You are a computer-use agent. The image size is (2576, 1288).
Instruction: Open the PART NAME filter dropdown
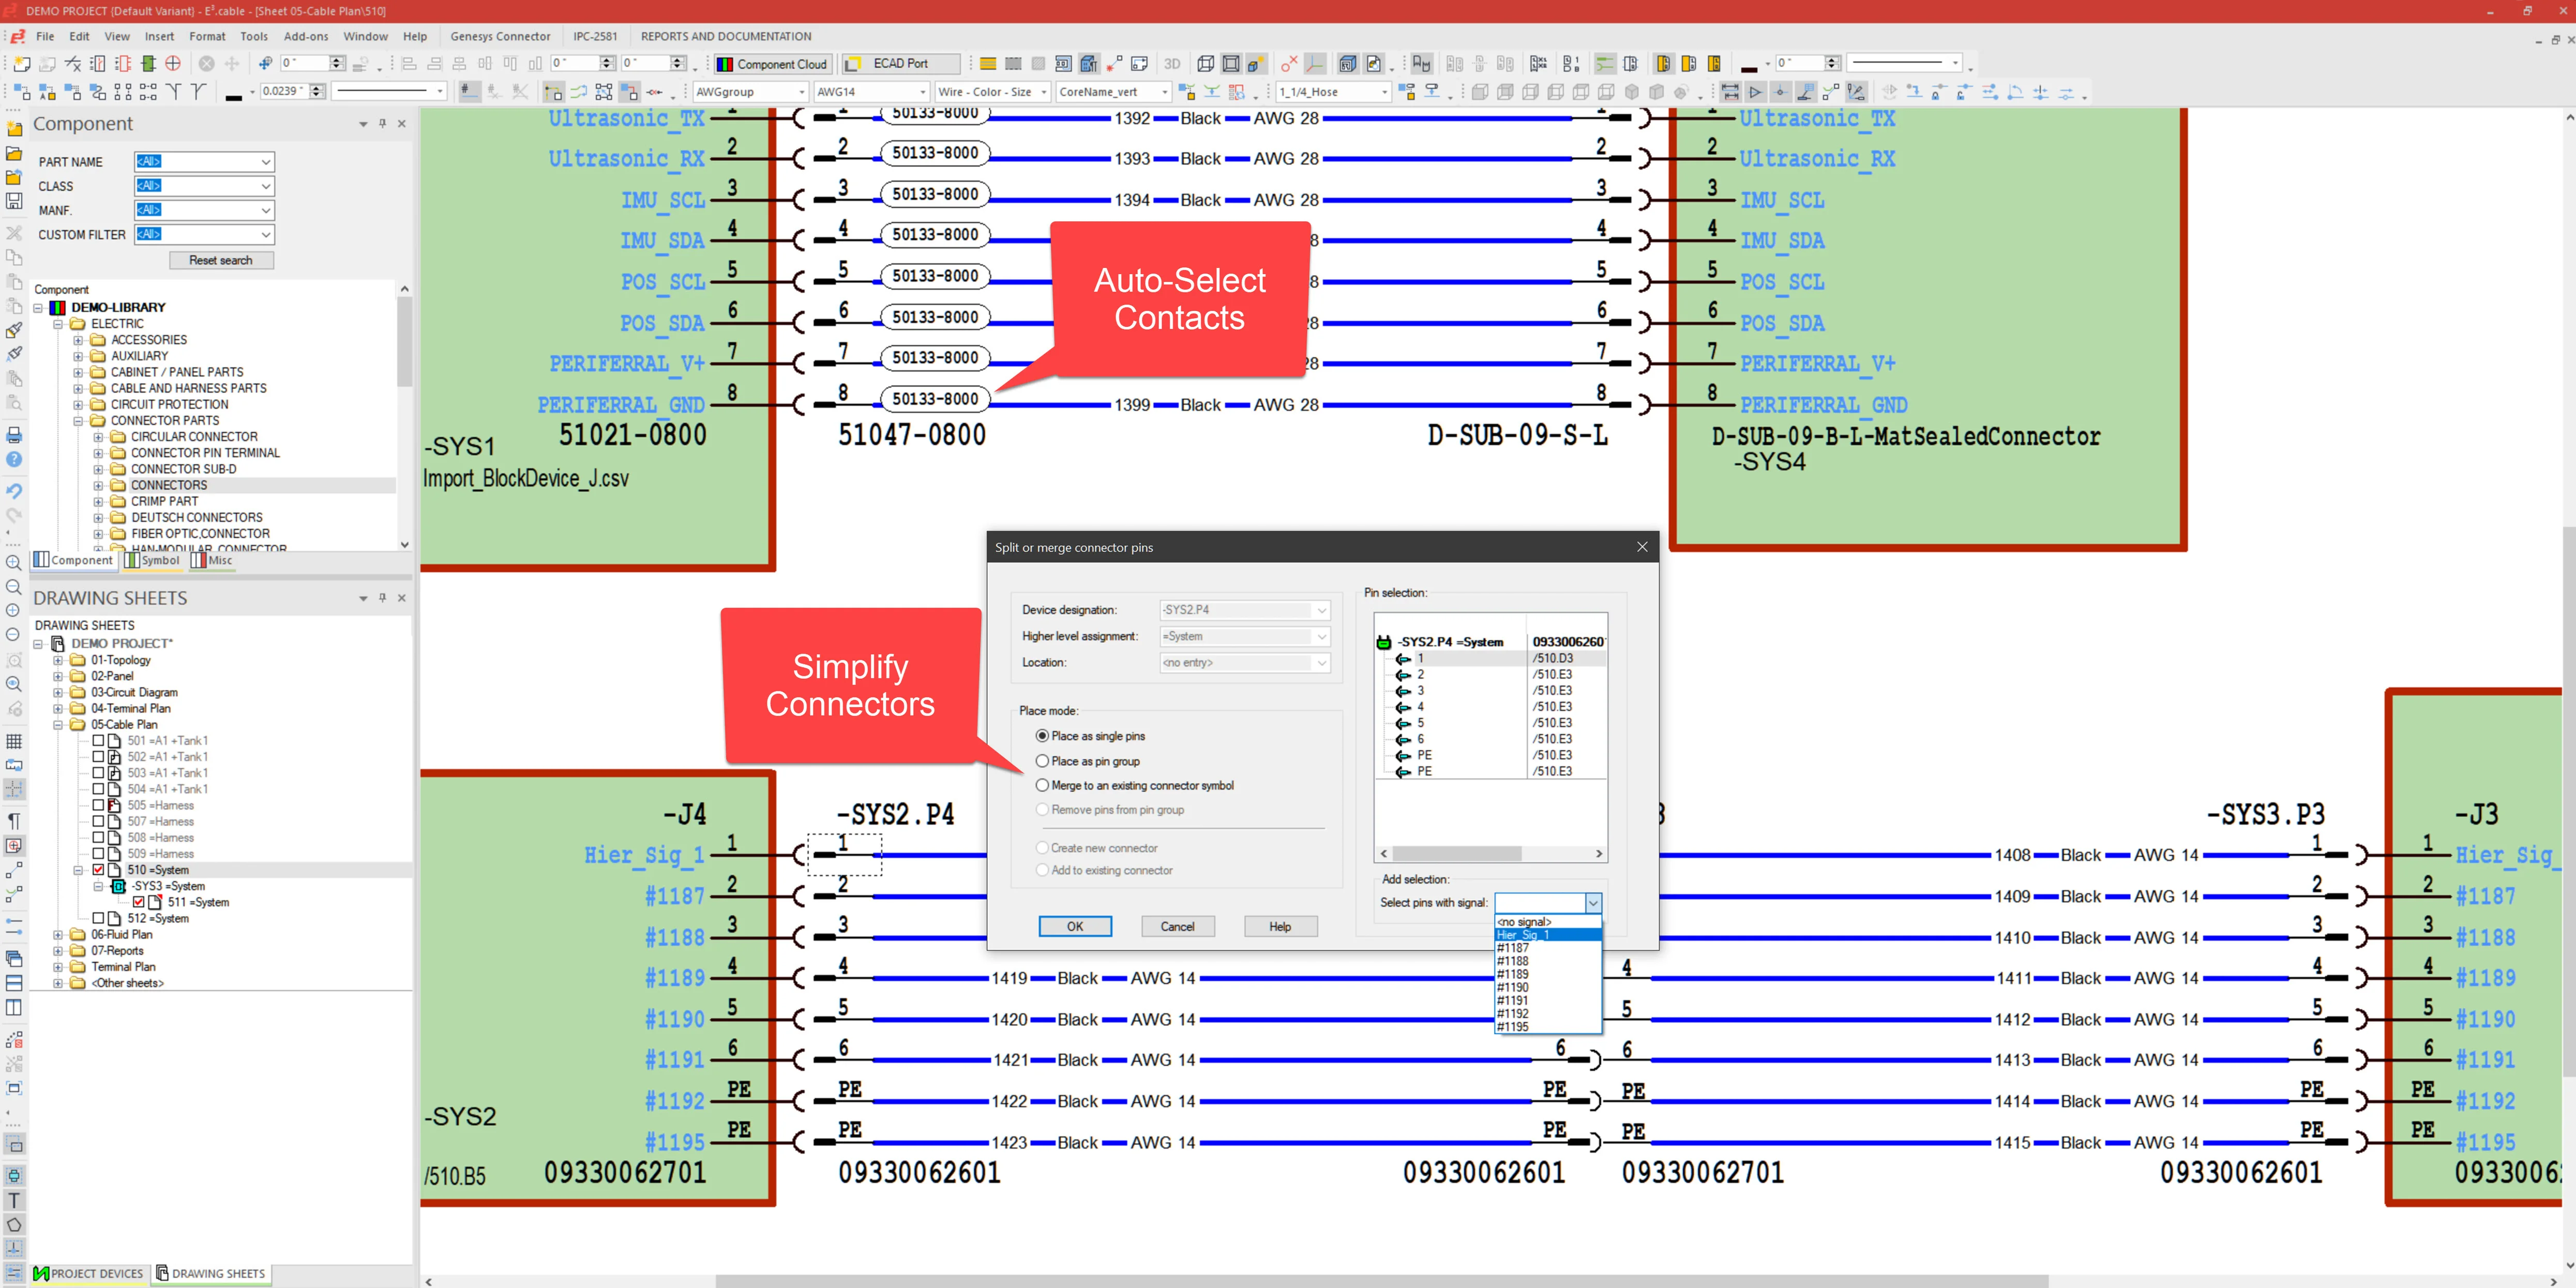click(265, 162)
